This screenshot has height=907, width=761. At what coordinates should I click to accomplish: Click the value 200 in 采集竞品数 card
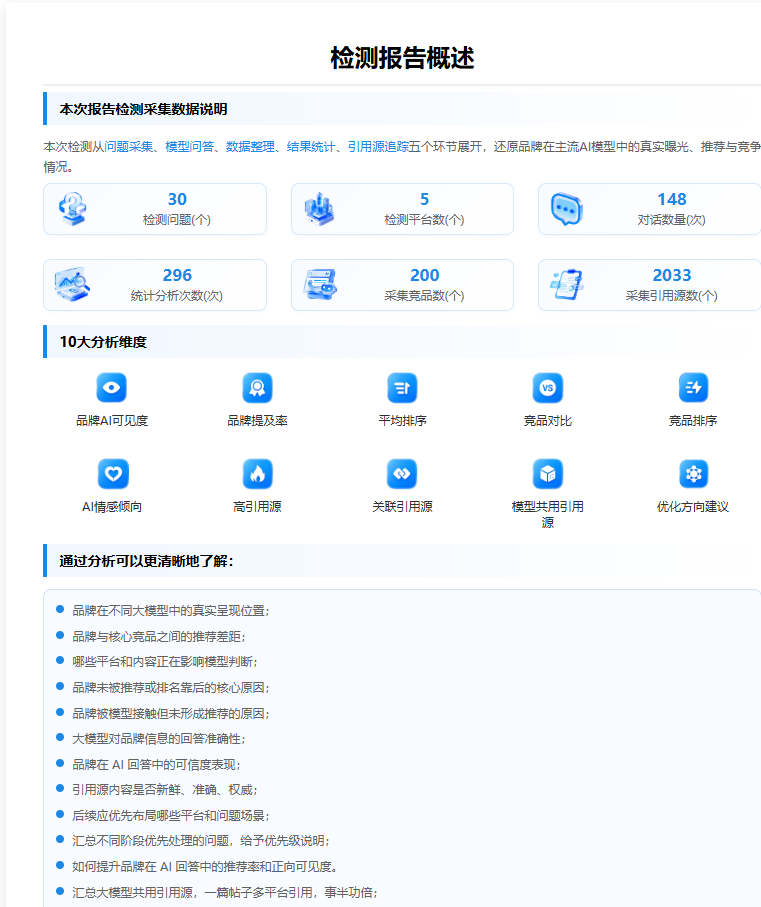(424, 275)
